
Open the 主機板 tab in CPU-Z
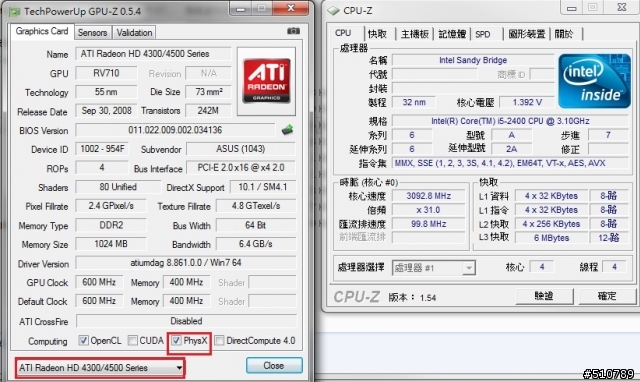[x=415, y=34]
